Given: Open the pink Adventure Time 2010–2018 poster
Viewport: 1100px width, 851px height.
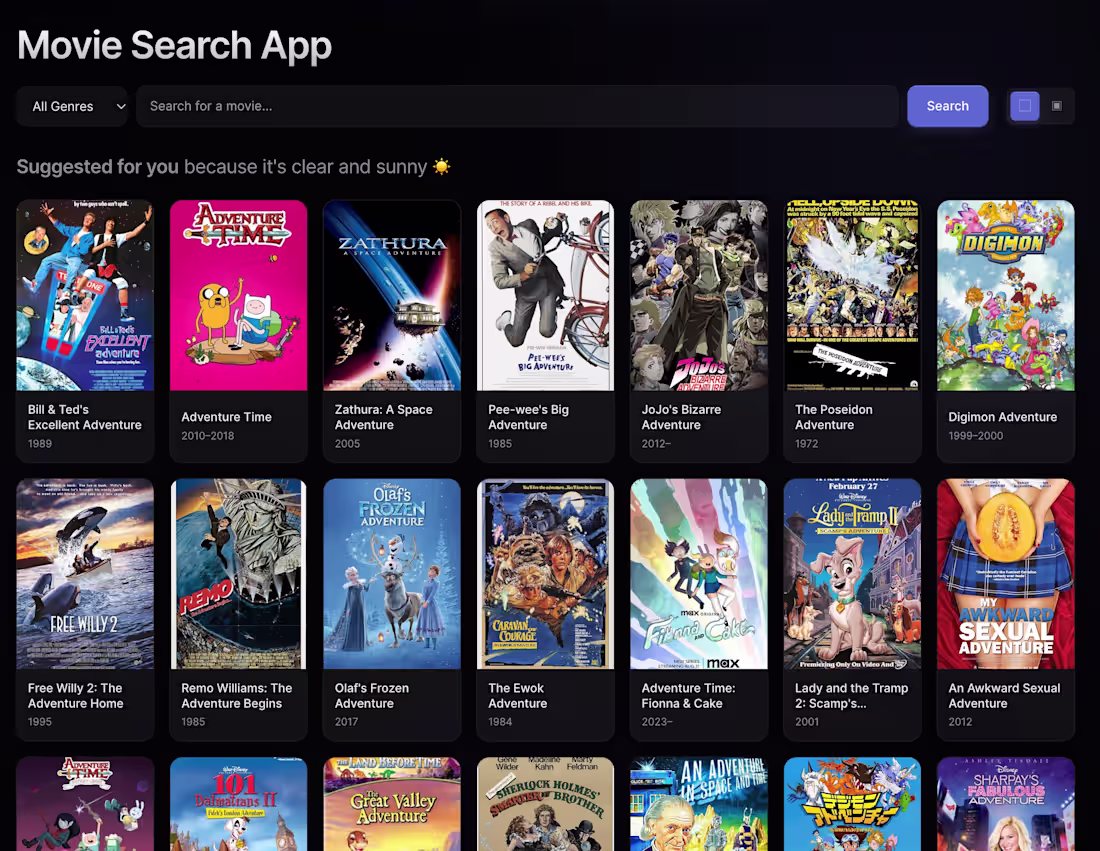Looking at the screenshot, I should (239, 295).
